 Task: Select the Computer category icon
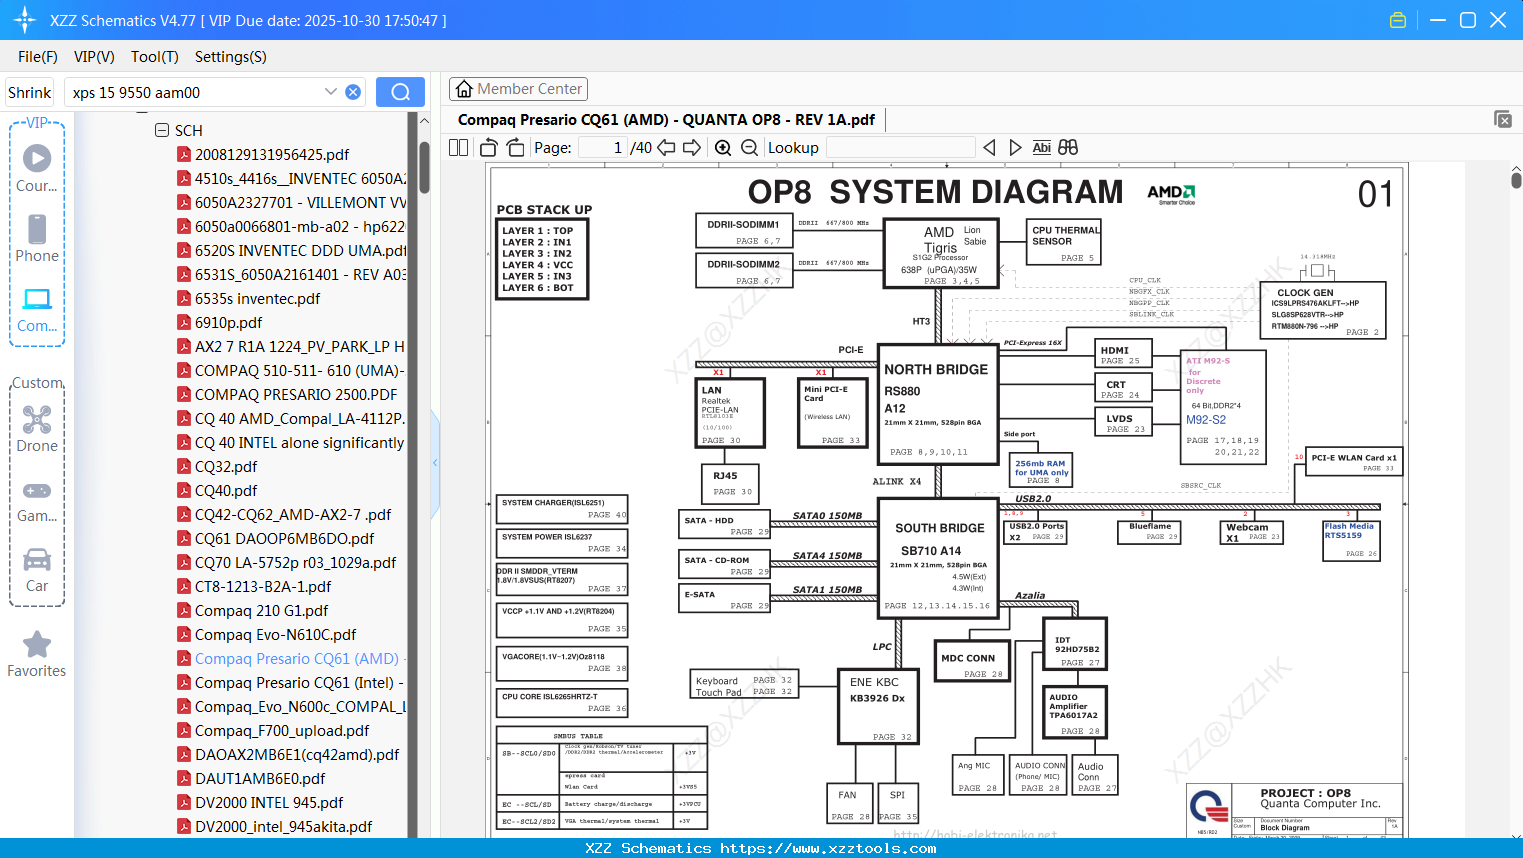[x=37, y=299]
